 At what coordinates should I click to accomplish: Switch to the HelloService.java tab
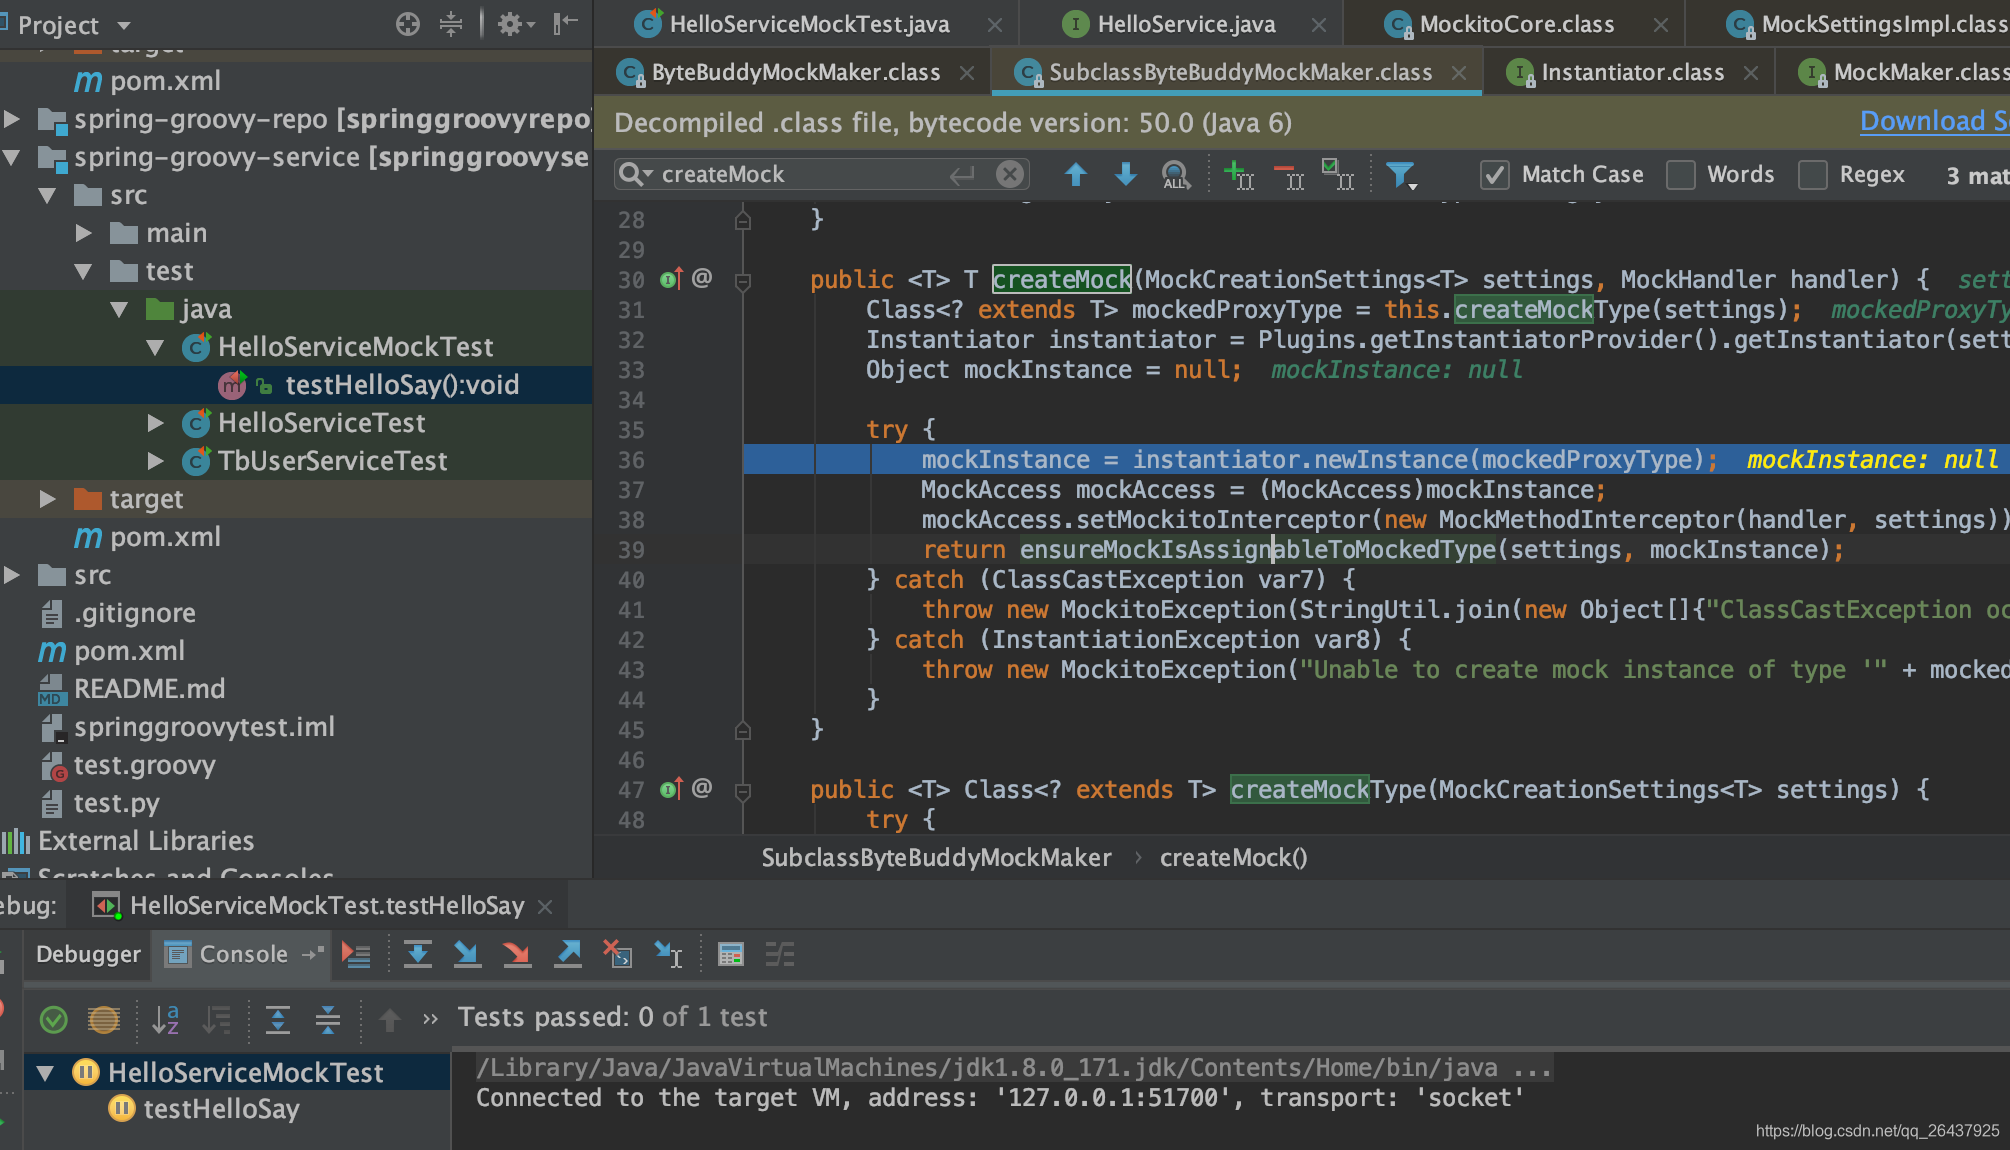click(x=1185, y=23)
